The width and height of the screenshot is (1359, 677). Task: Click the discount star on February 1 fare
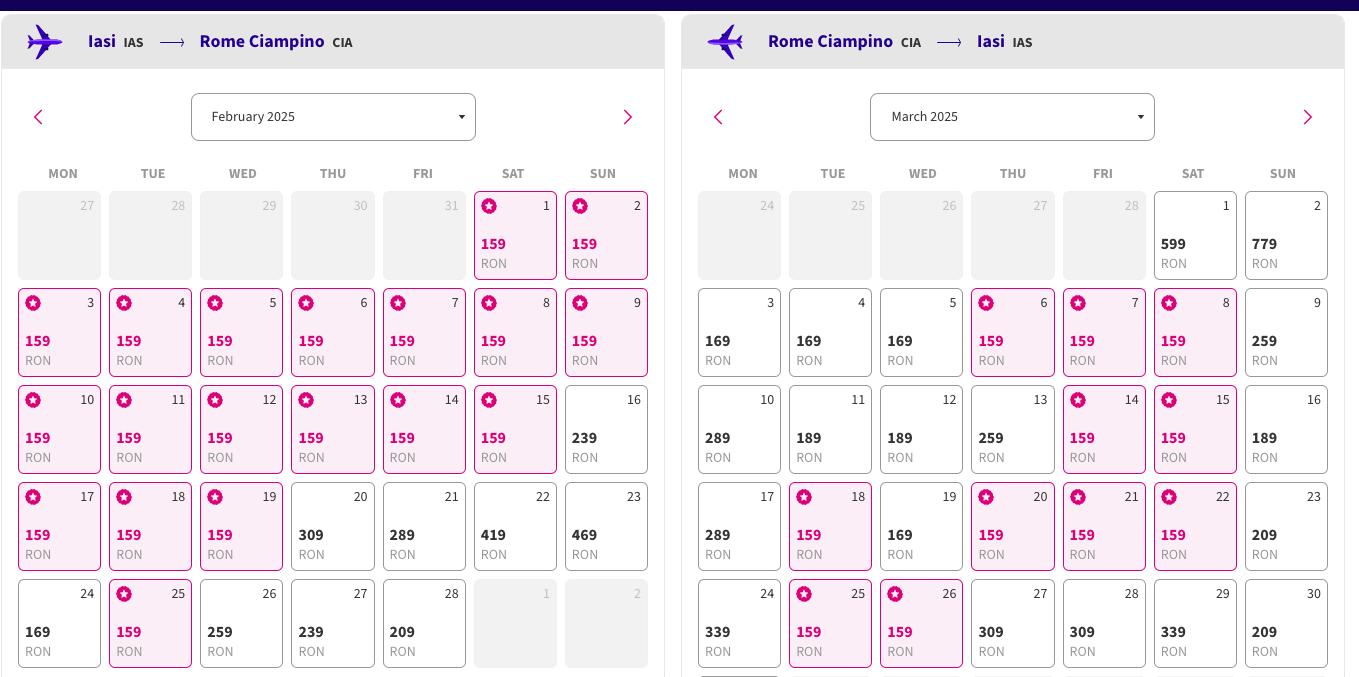(x=489, y=206)
